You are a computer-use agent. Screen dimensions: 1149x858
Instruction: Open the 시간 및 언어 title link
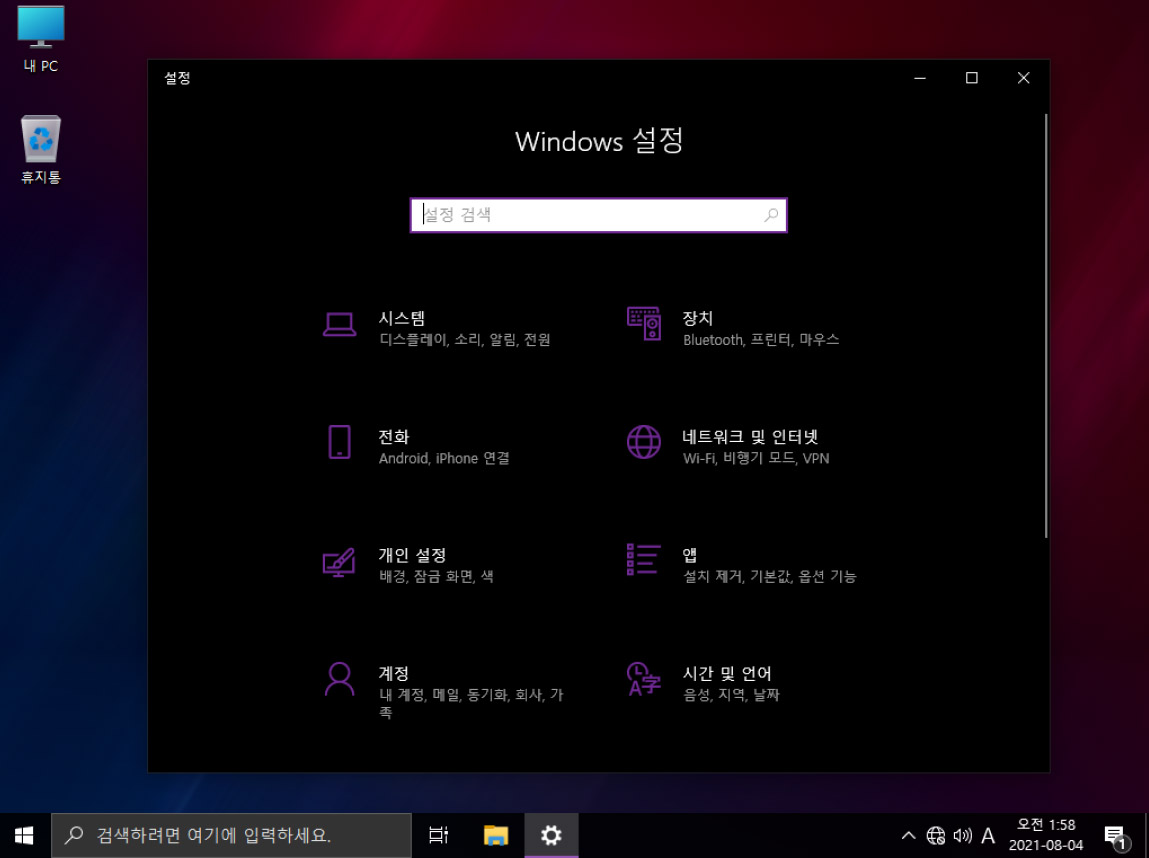click(727, 673)
